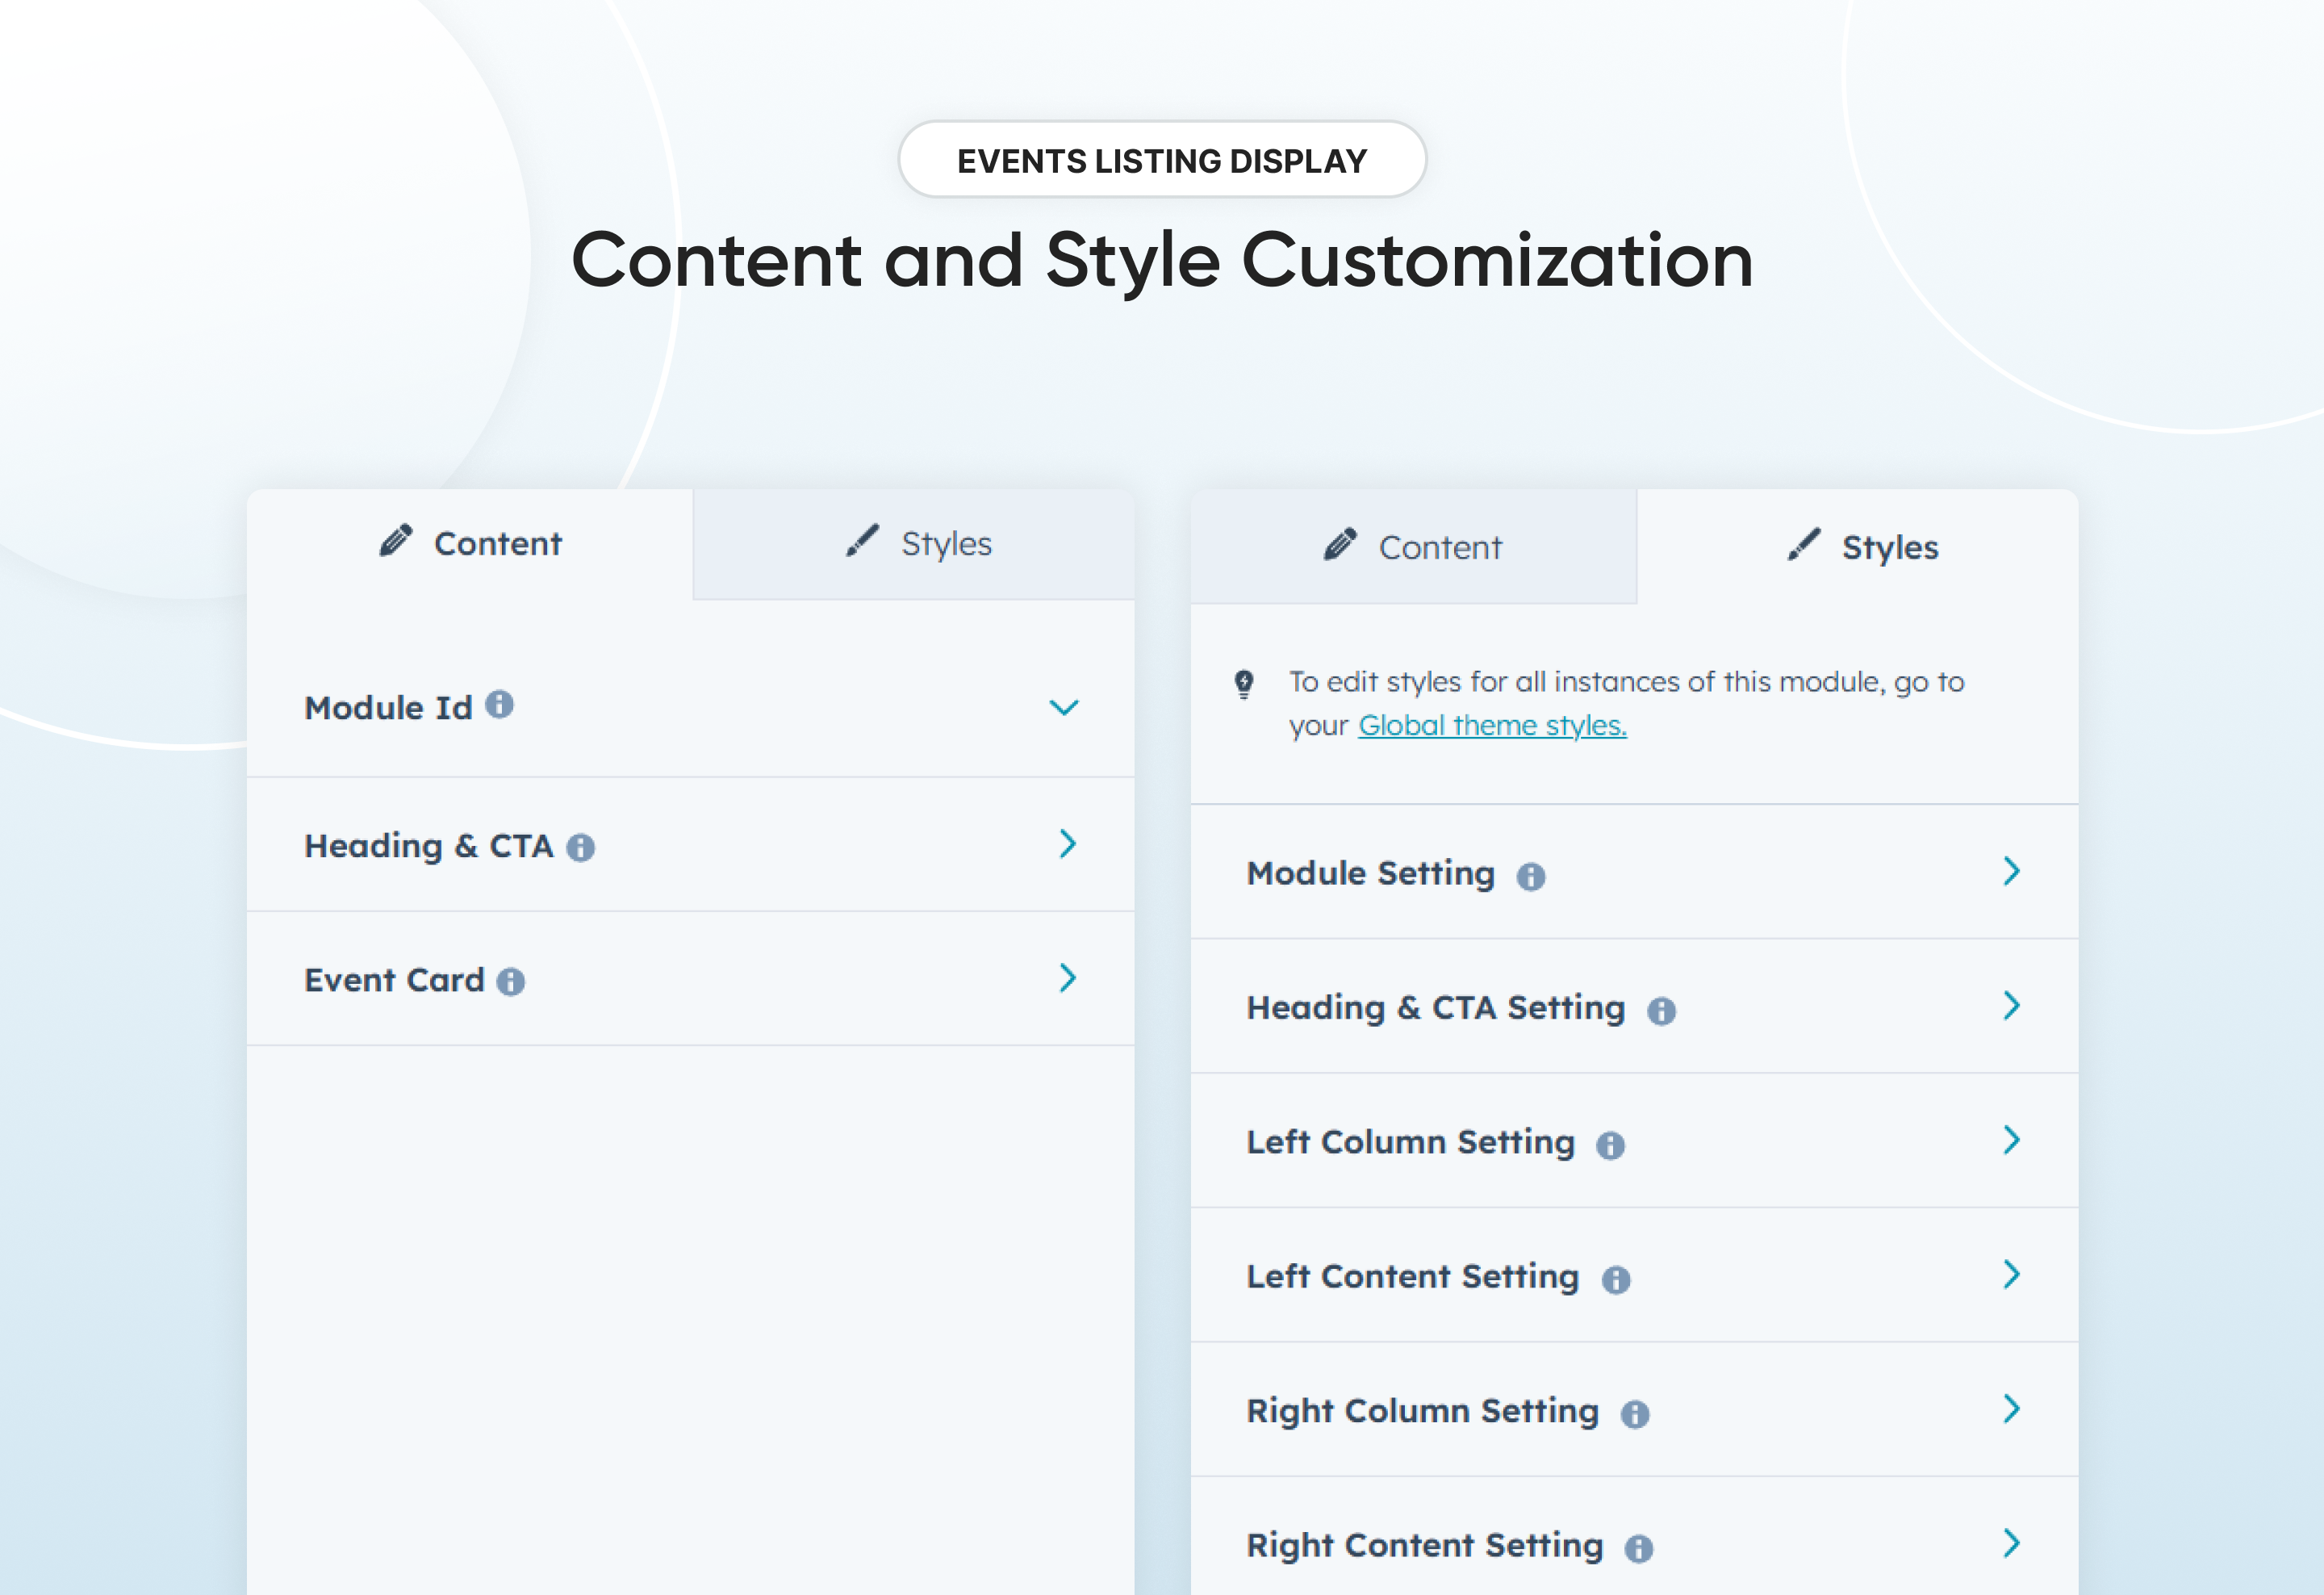This screenshot has width=2324, height=1595.
Task: Click the Module Setting label
Action: tap(1371, 874)
